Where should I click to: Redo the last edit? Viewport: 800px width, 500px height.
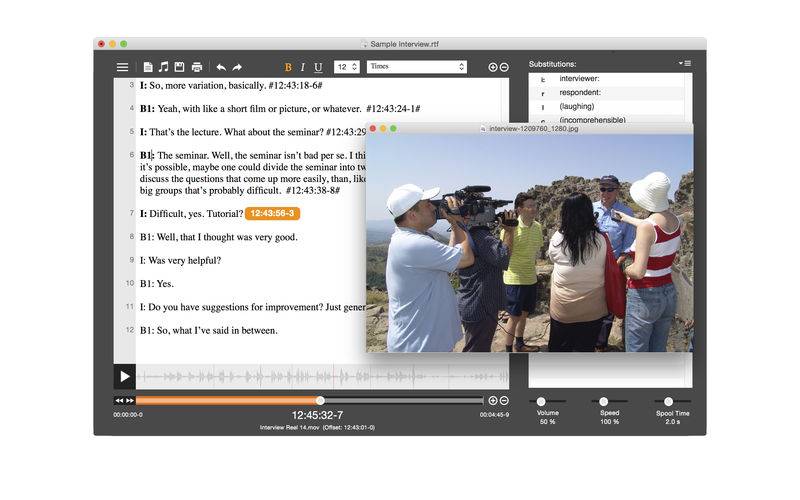click(237, 67)
